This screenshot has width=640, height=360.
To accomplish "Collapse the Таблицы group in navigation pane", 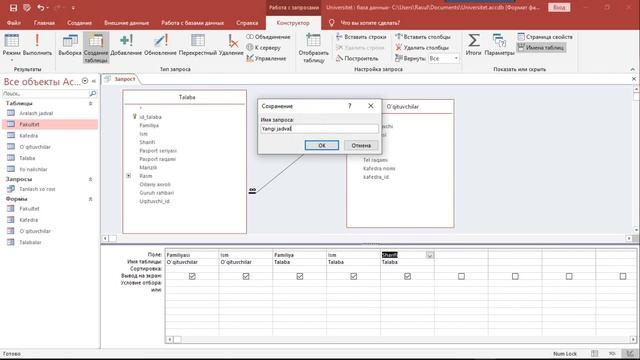I will [x=91, y=104].
